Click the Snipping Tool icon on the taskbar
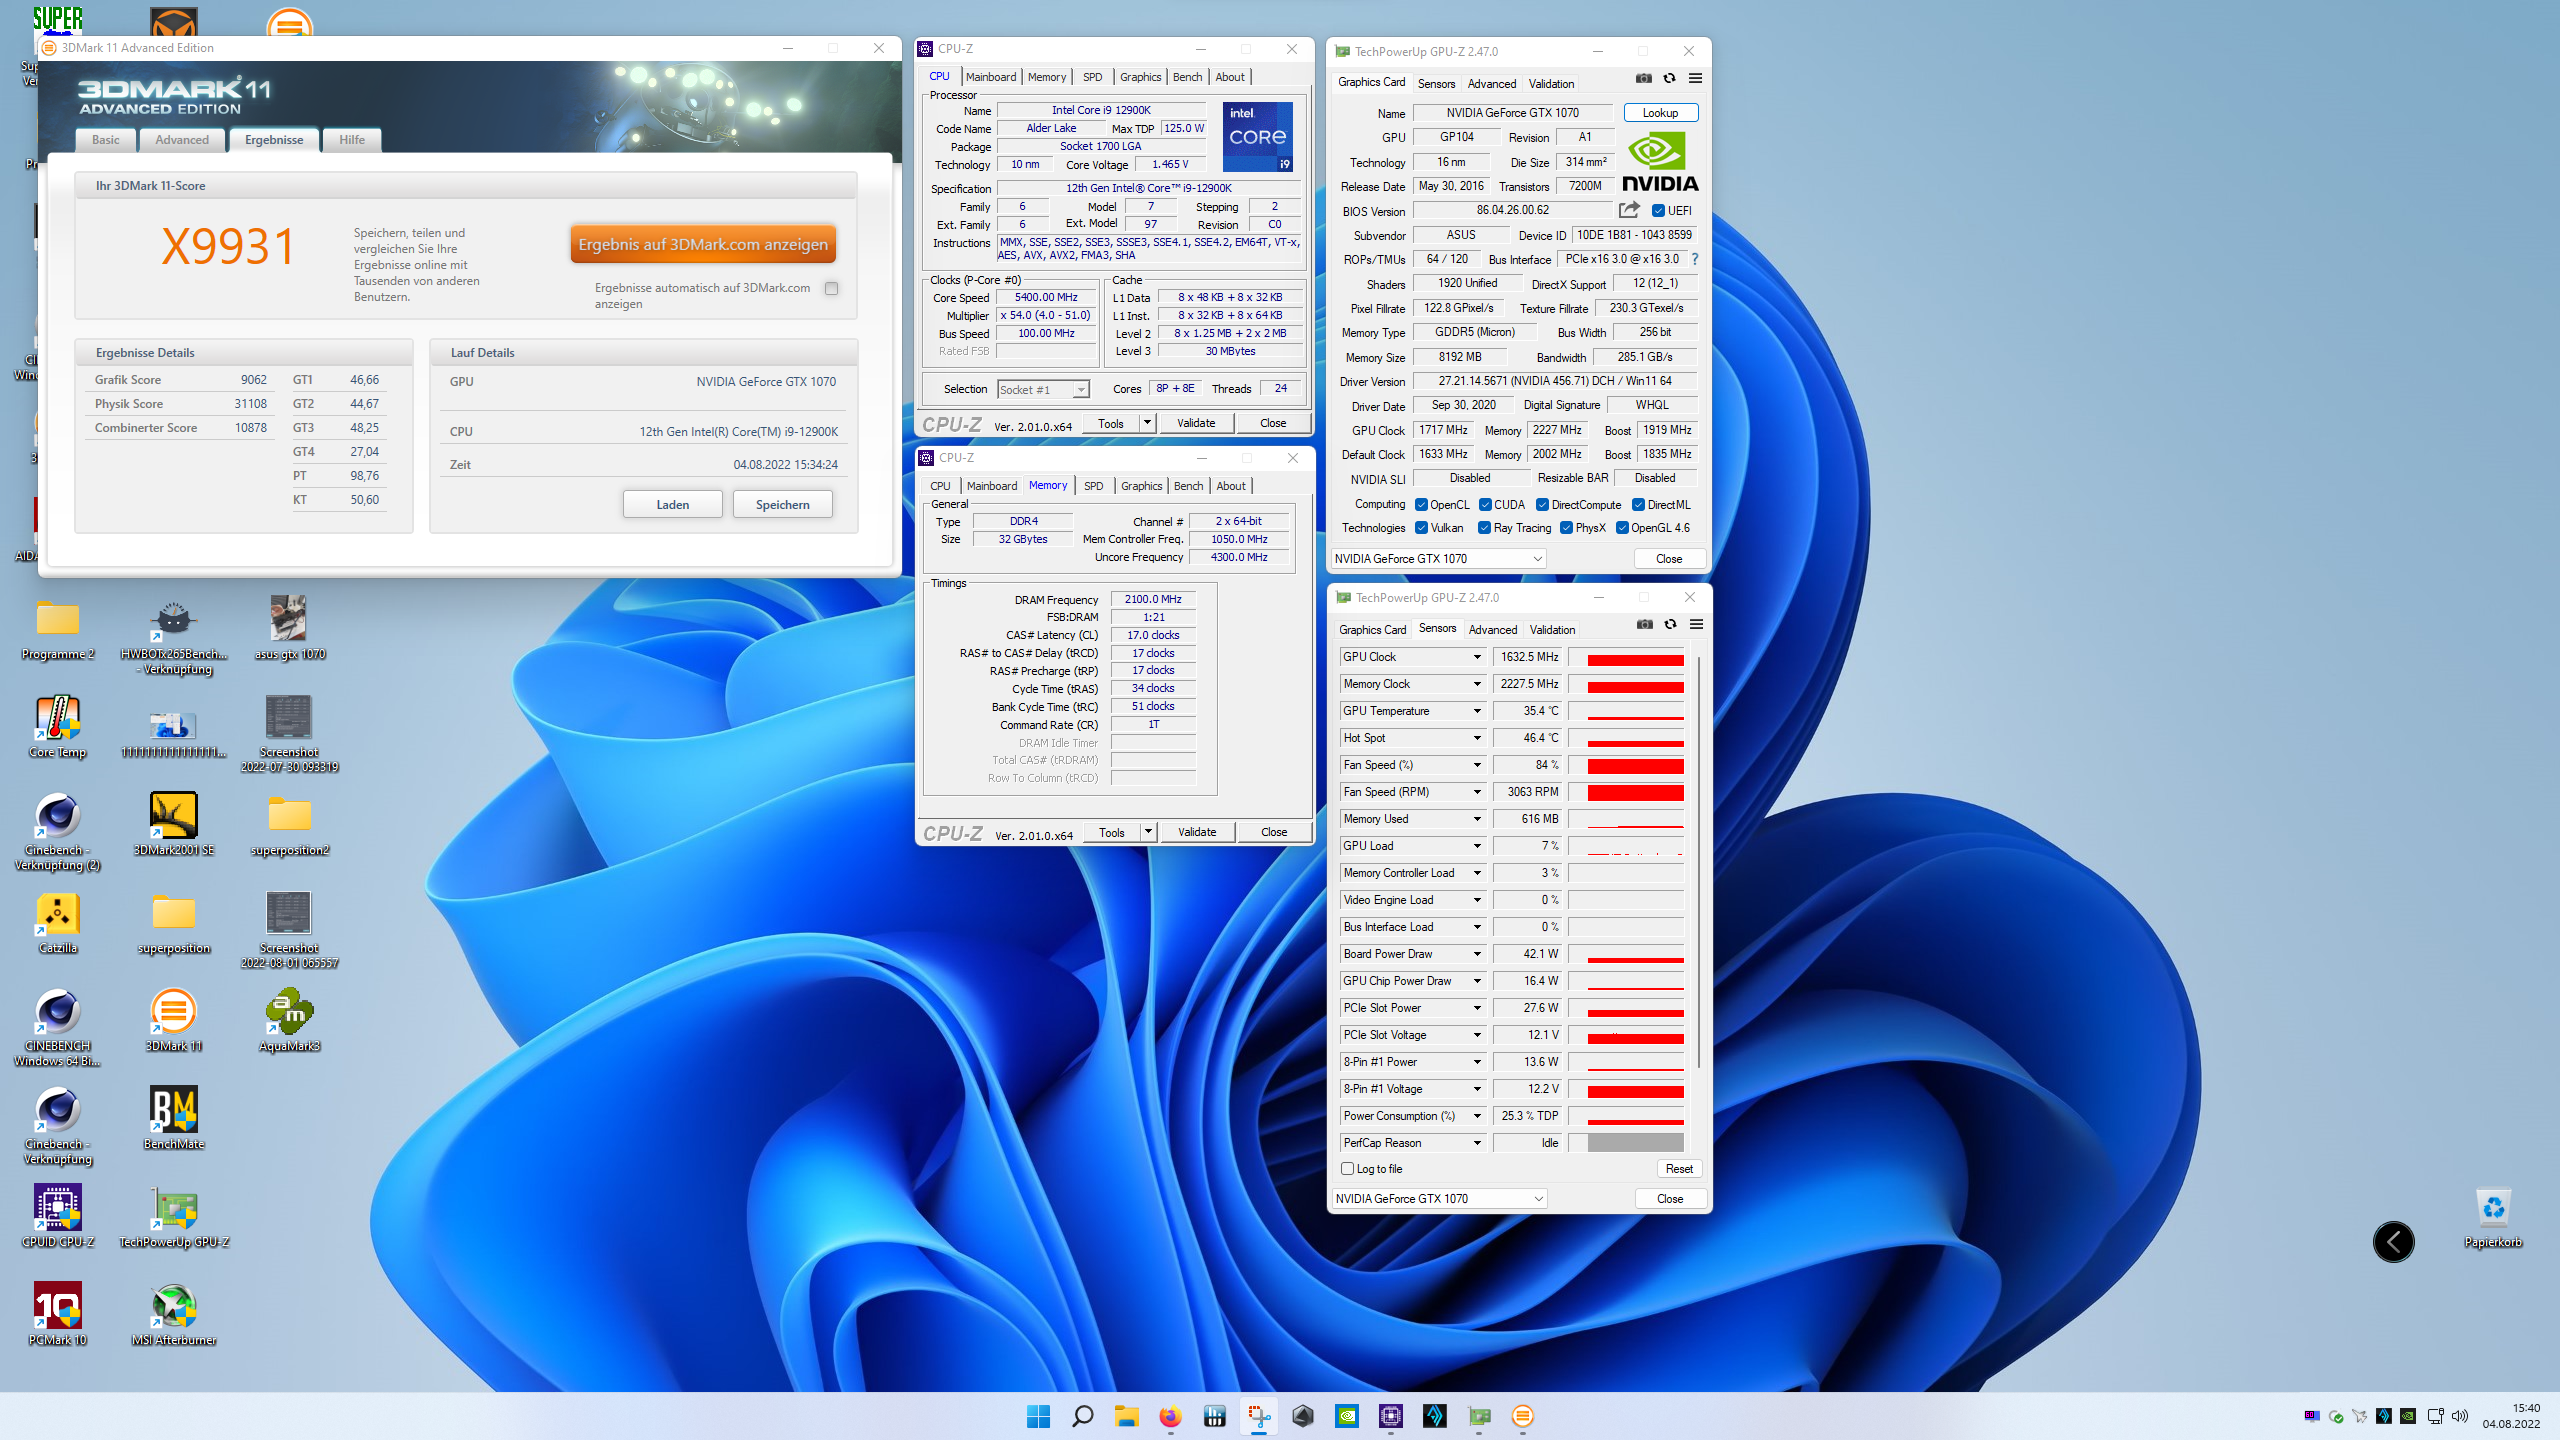 [1258, 1416]
